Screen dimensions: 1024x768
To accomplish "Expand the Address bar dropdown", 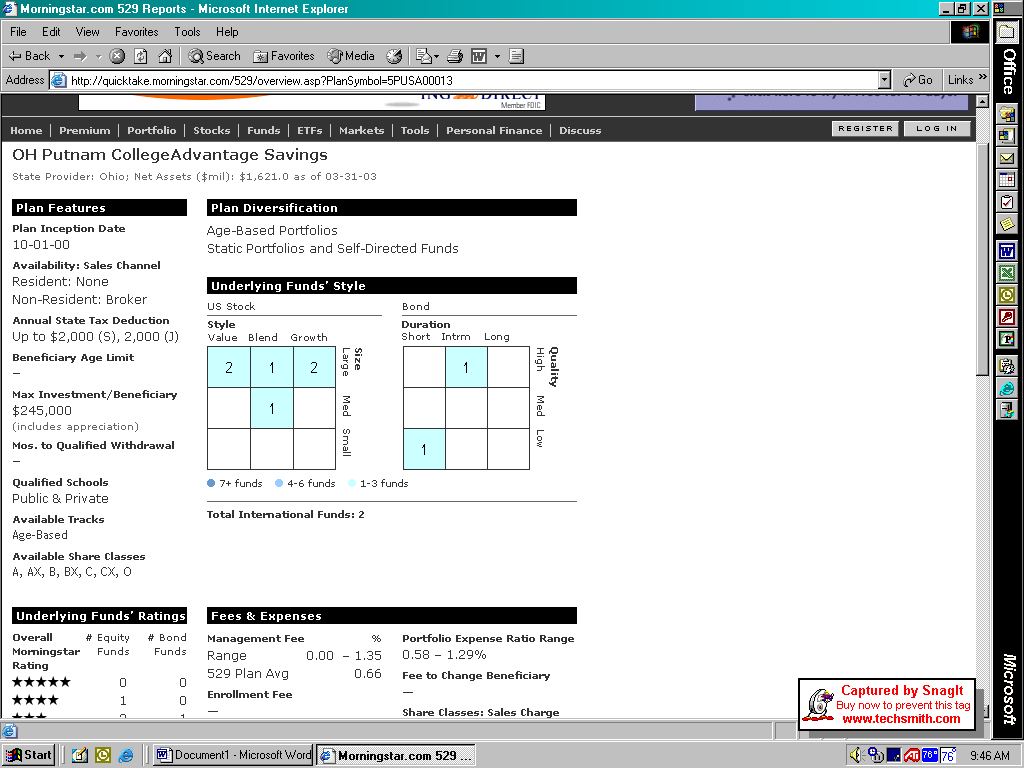I will click(x=884, y=80).
